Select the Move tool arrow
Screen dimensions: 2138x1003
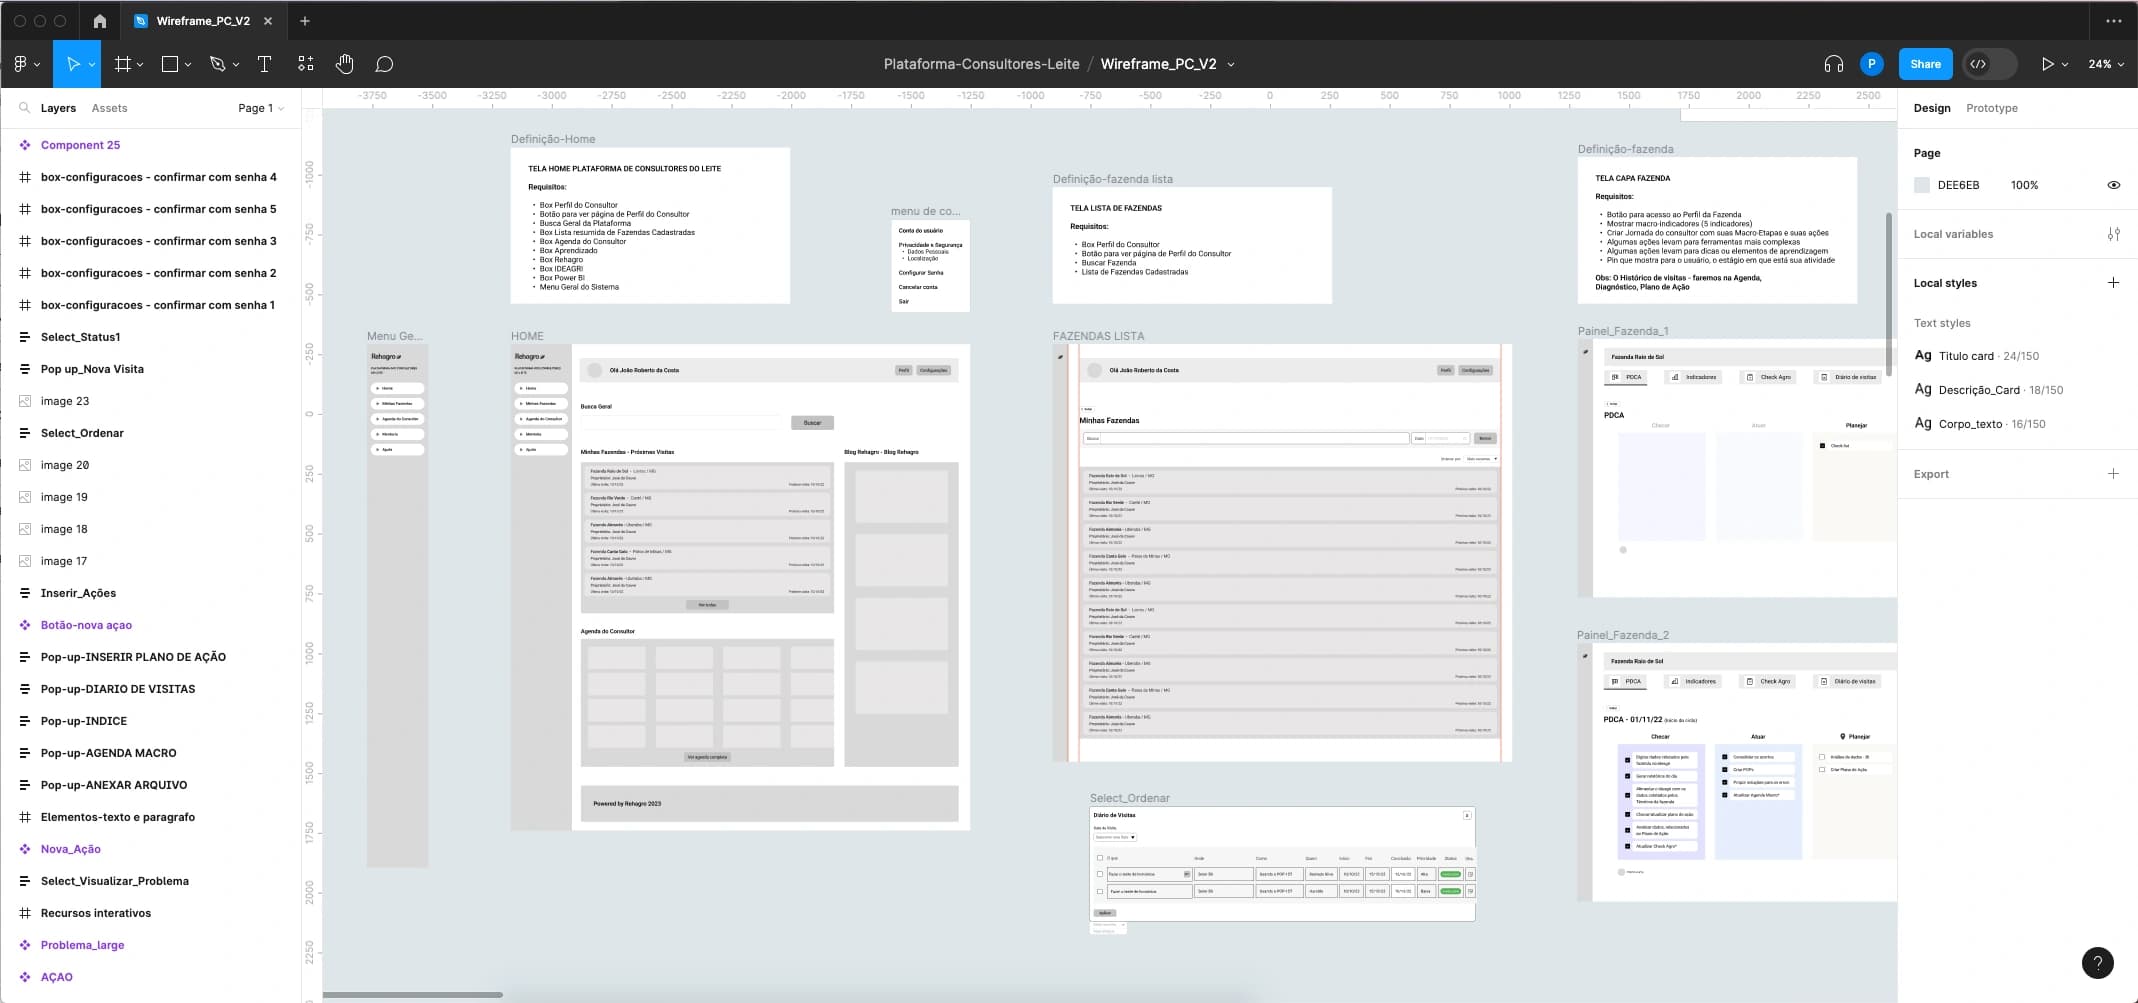click(x=72, y=64)
